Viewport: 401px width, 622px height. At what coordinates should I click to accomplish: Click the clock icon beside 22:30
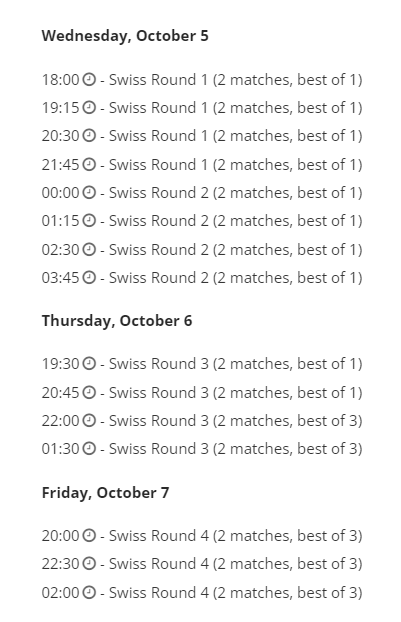pos(89,563)
